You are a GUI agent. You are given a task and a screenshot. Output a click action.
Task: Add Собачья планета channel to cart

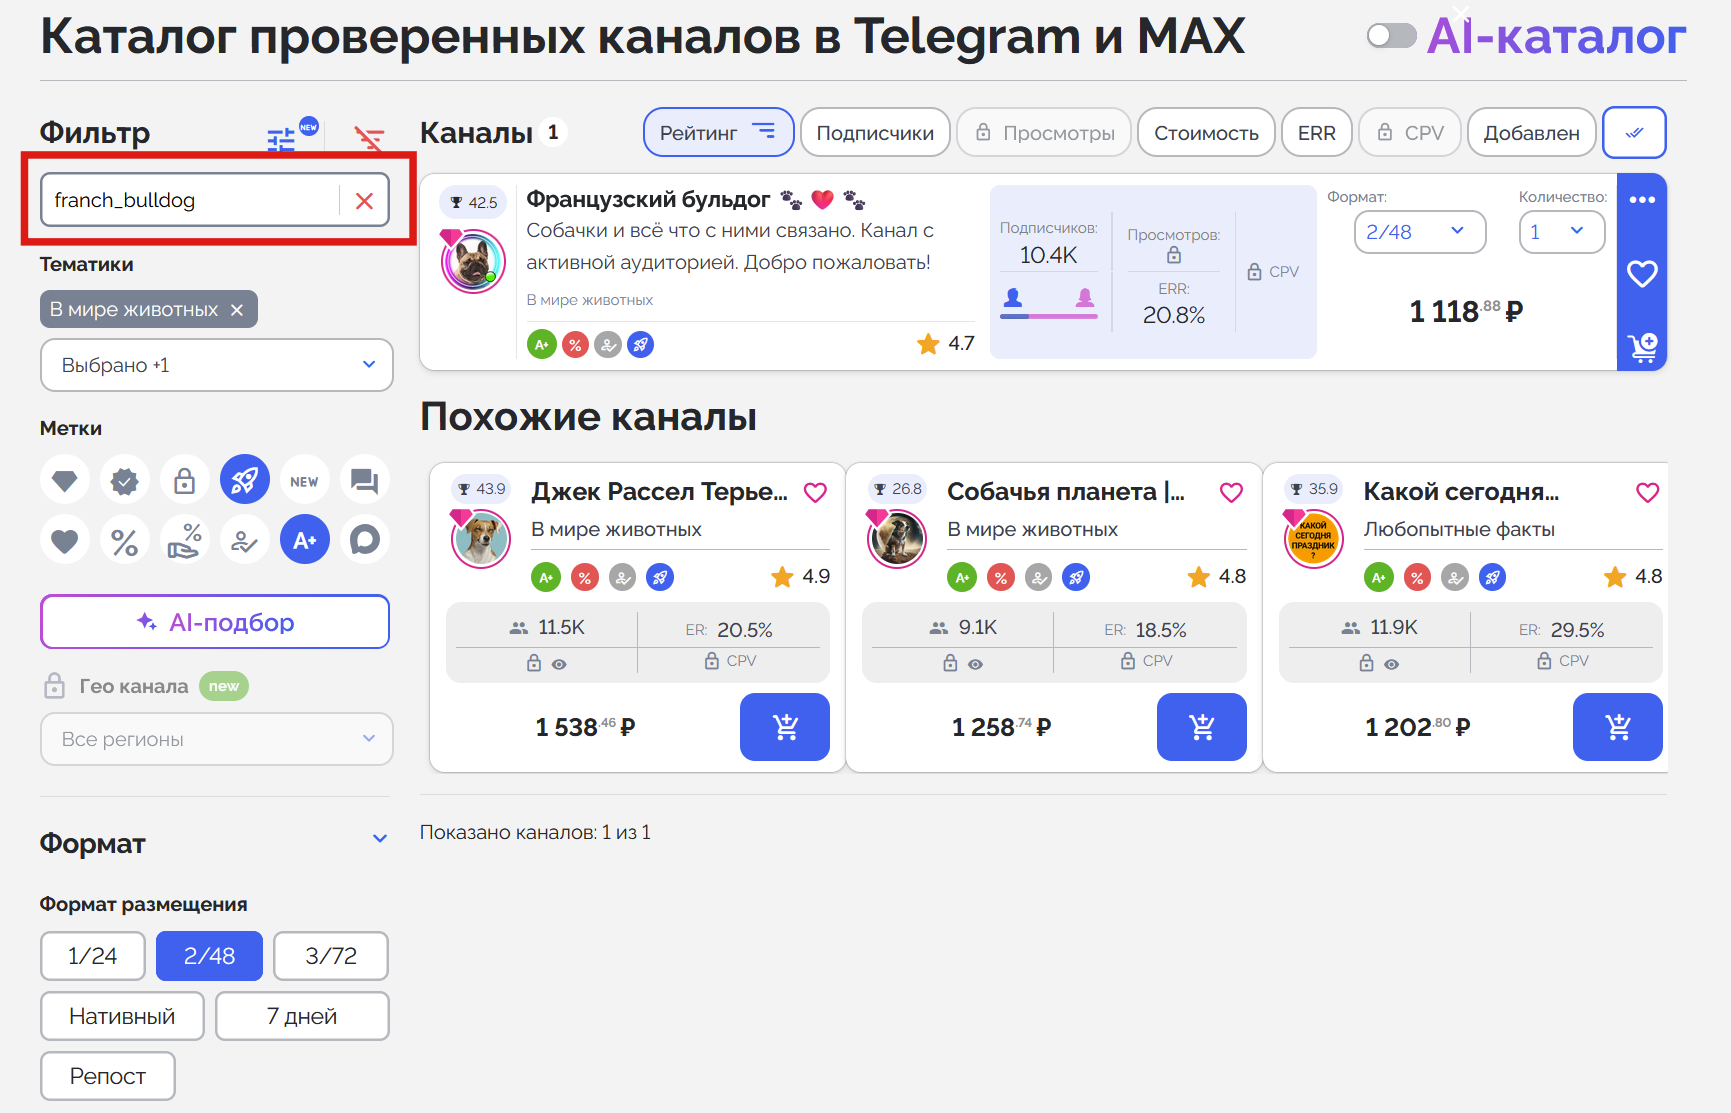(x=1201, y=727)
